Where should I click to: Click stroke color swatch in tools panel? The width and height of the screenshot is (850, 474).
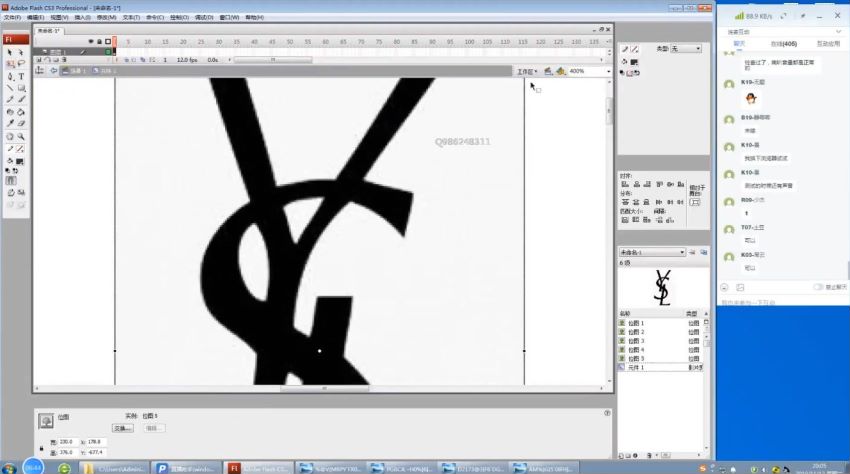tap(20, 149)
